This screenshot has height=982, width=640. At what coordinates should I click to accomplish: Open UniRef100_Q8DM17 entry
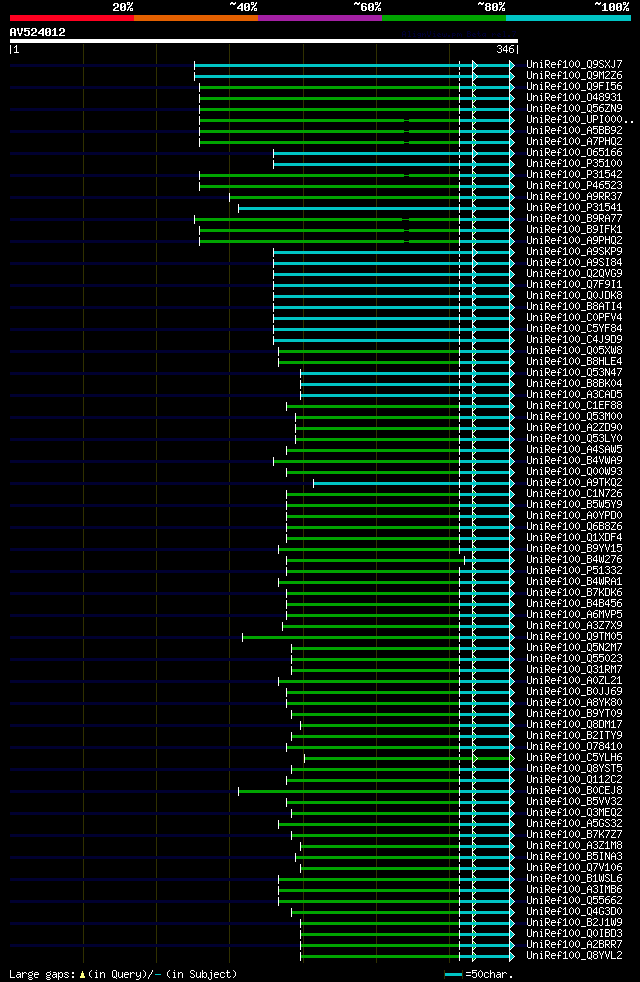[x=574, y=725]
